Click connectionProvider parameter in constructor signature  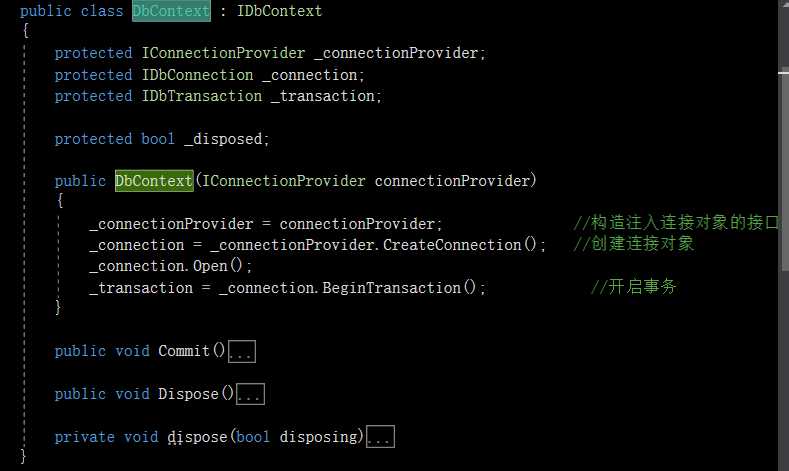pos(455,181)
